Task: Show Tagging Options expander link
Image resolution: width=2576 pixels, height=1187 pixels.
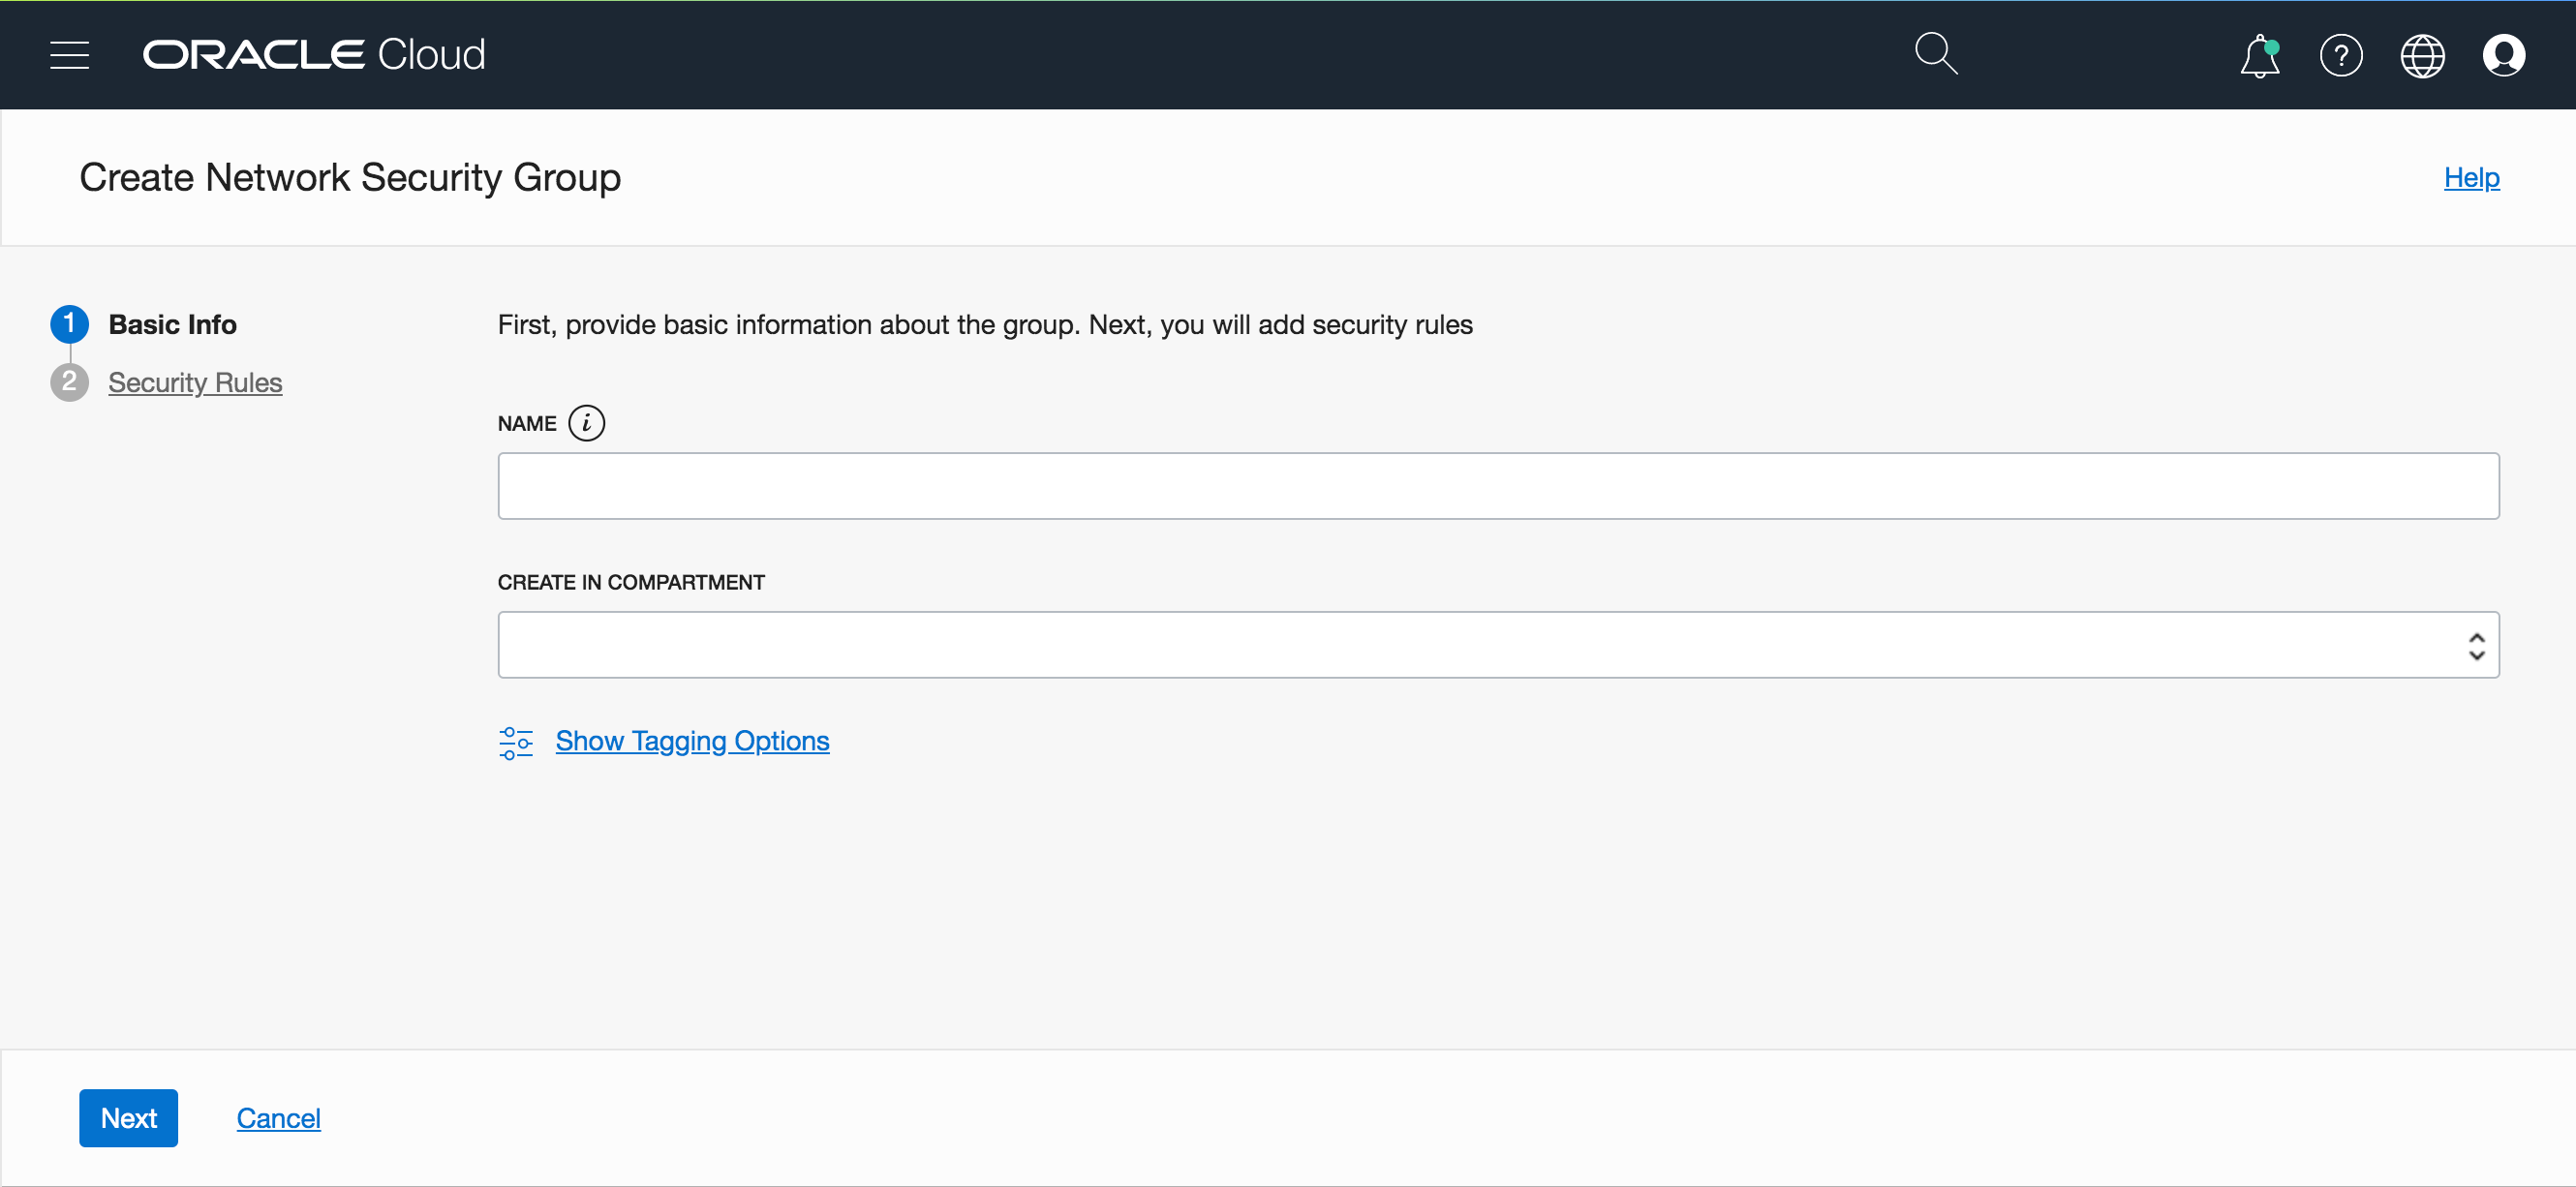Action: pos(692,741)
